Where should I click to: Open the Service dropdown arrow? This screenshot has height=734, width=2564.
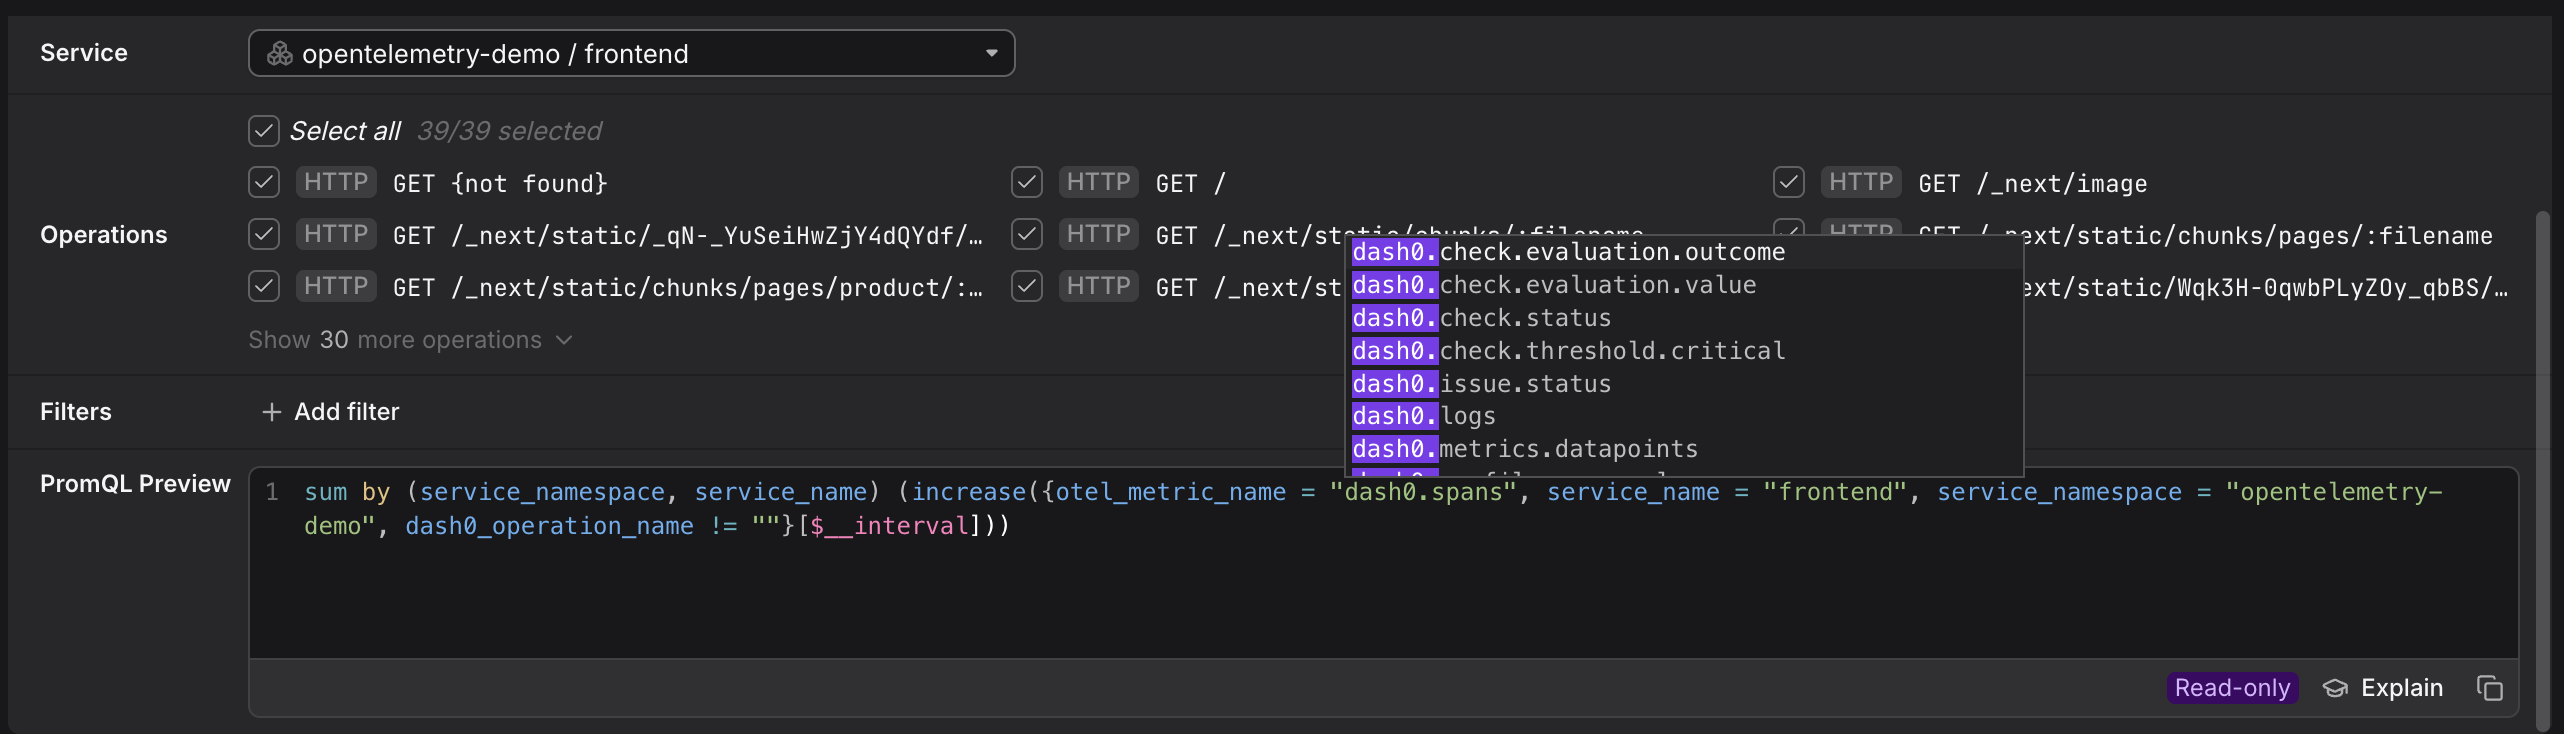click(991, 54)
